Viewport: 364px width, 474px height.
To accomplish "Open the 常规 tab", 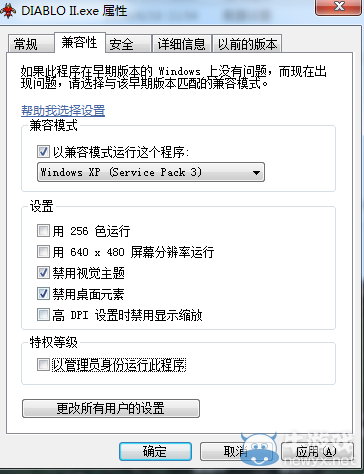I will coord(30,44).
